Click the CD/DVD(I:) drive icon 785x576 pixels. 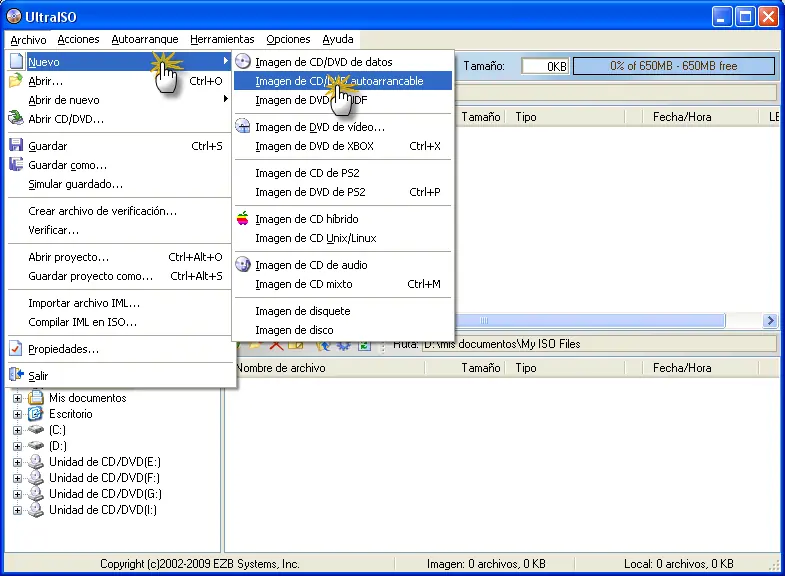click(36, 509)
